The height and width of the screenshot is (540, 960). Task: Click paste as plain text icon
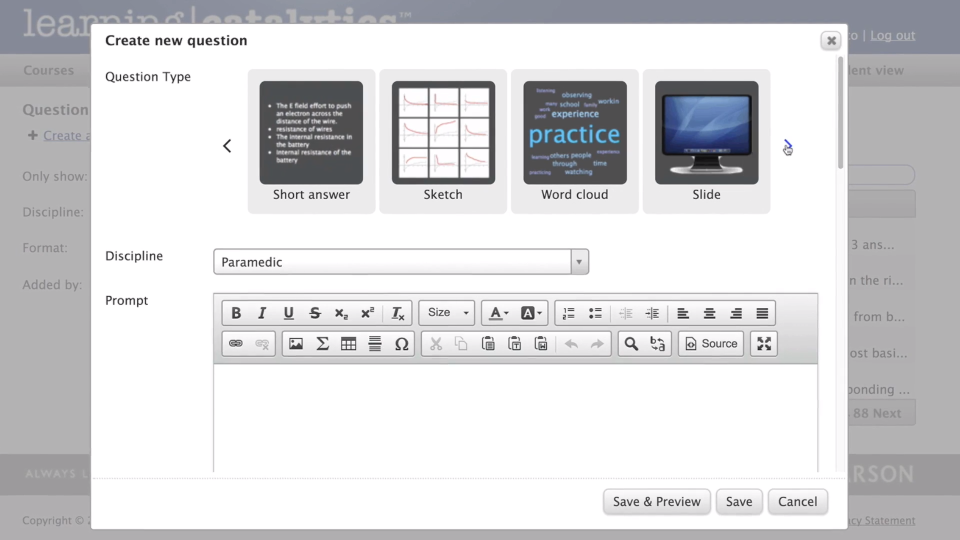pos(514,343)
